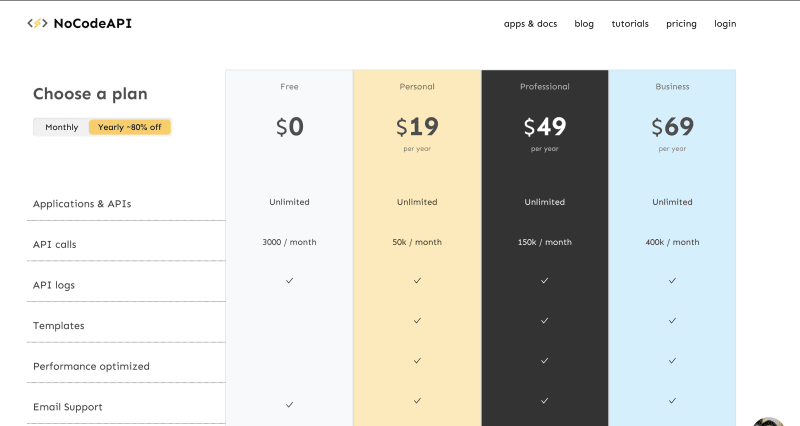800x426 pixels.
Task: Click Email Support checkmark in Free column
Action: [289, 405]
